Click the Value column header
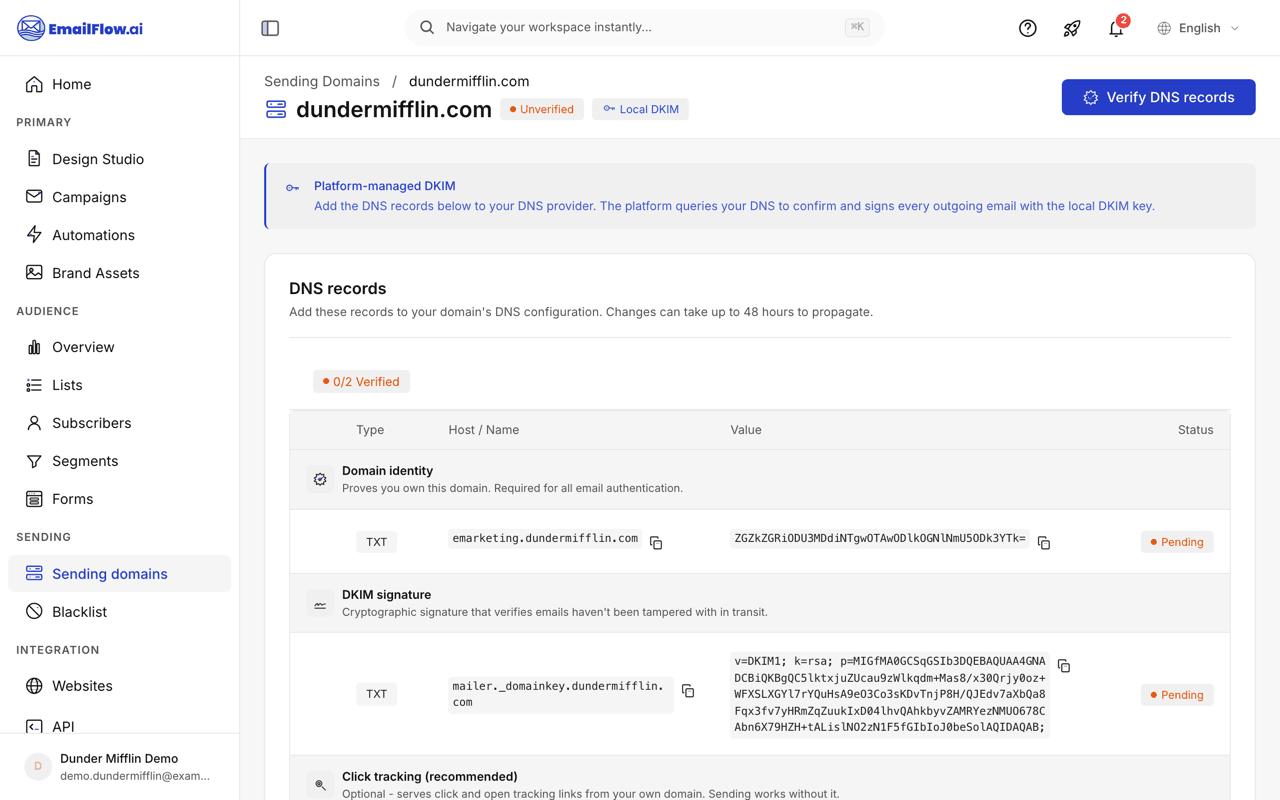This screenshot has width=1280, height=800. pos(746,430)
